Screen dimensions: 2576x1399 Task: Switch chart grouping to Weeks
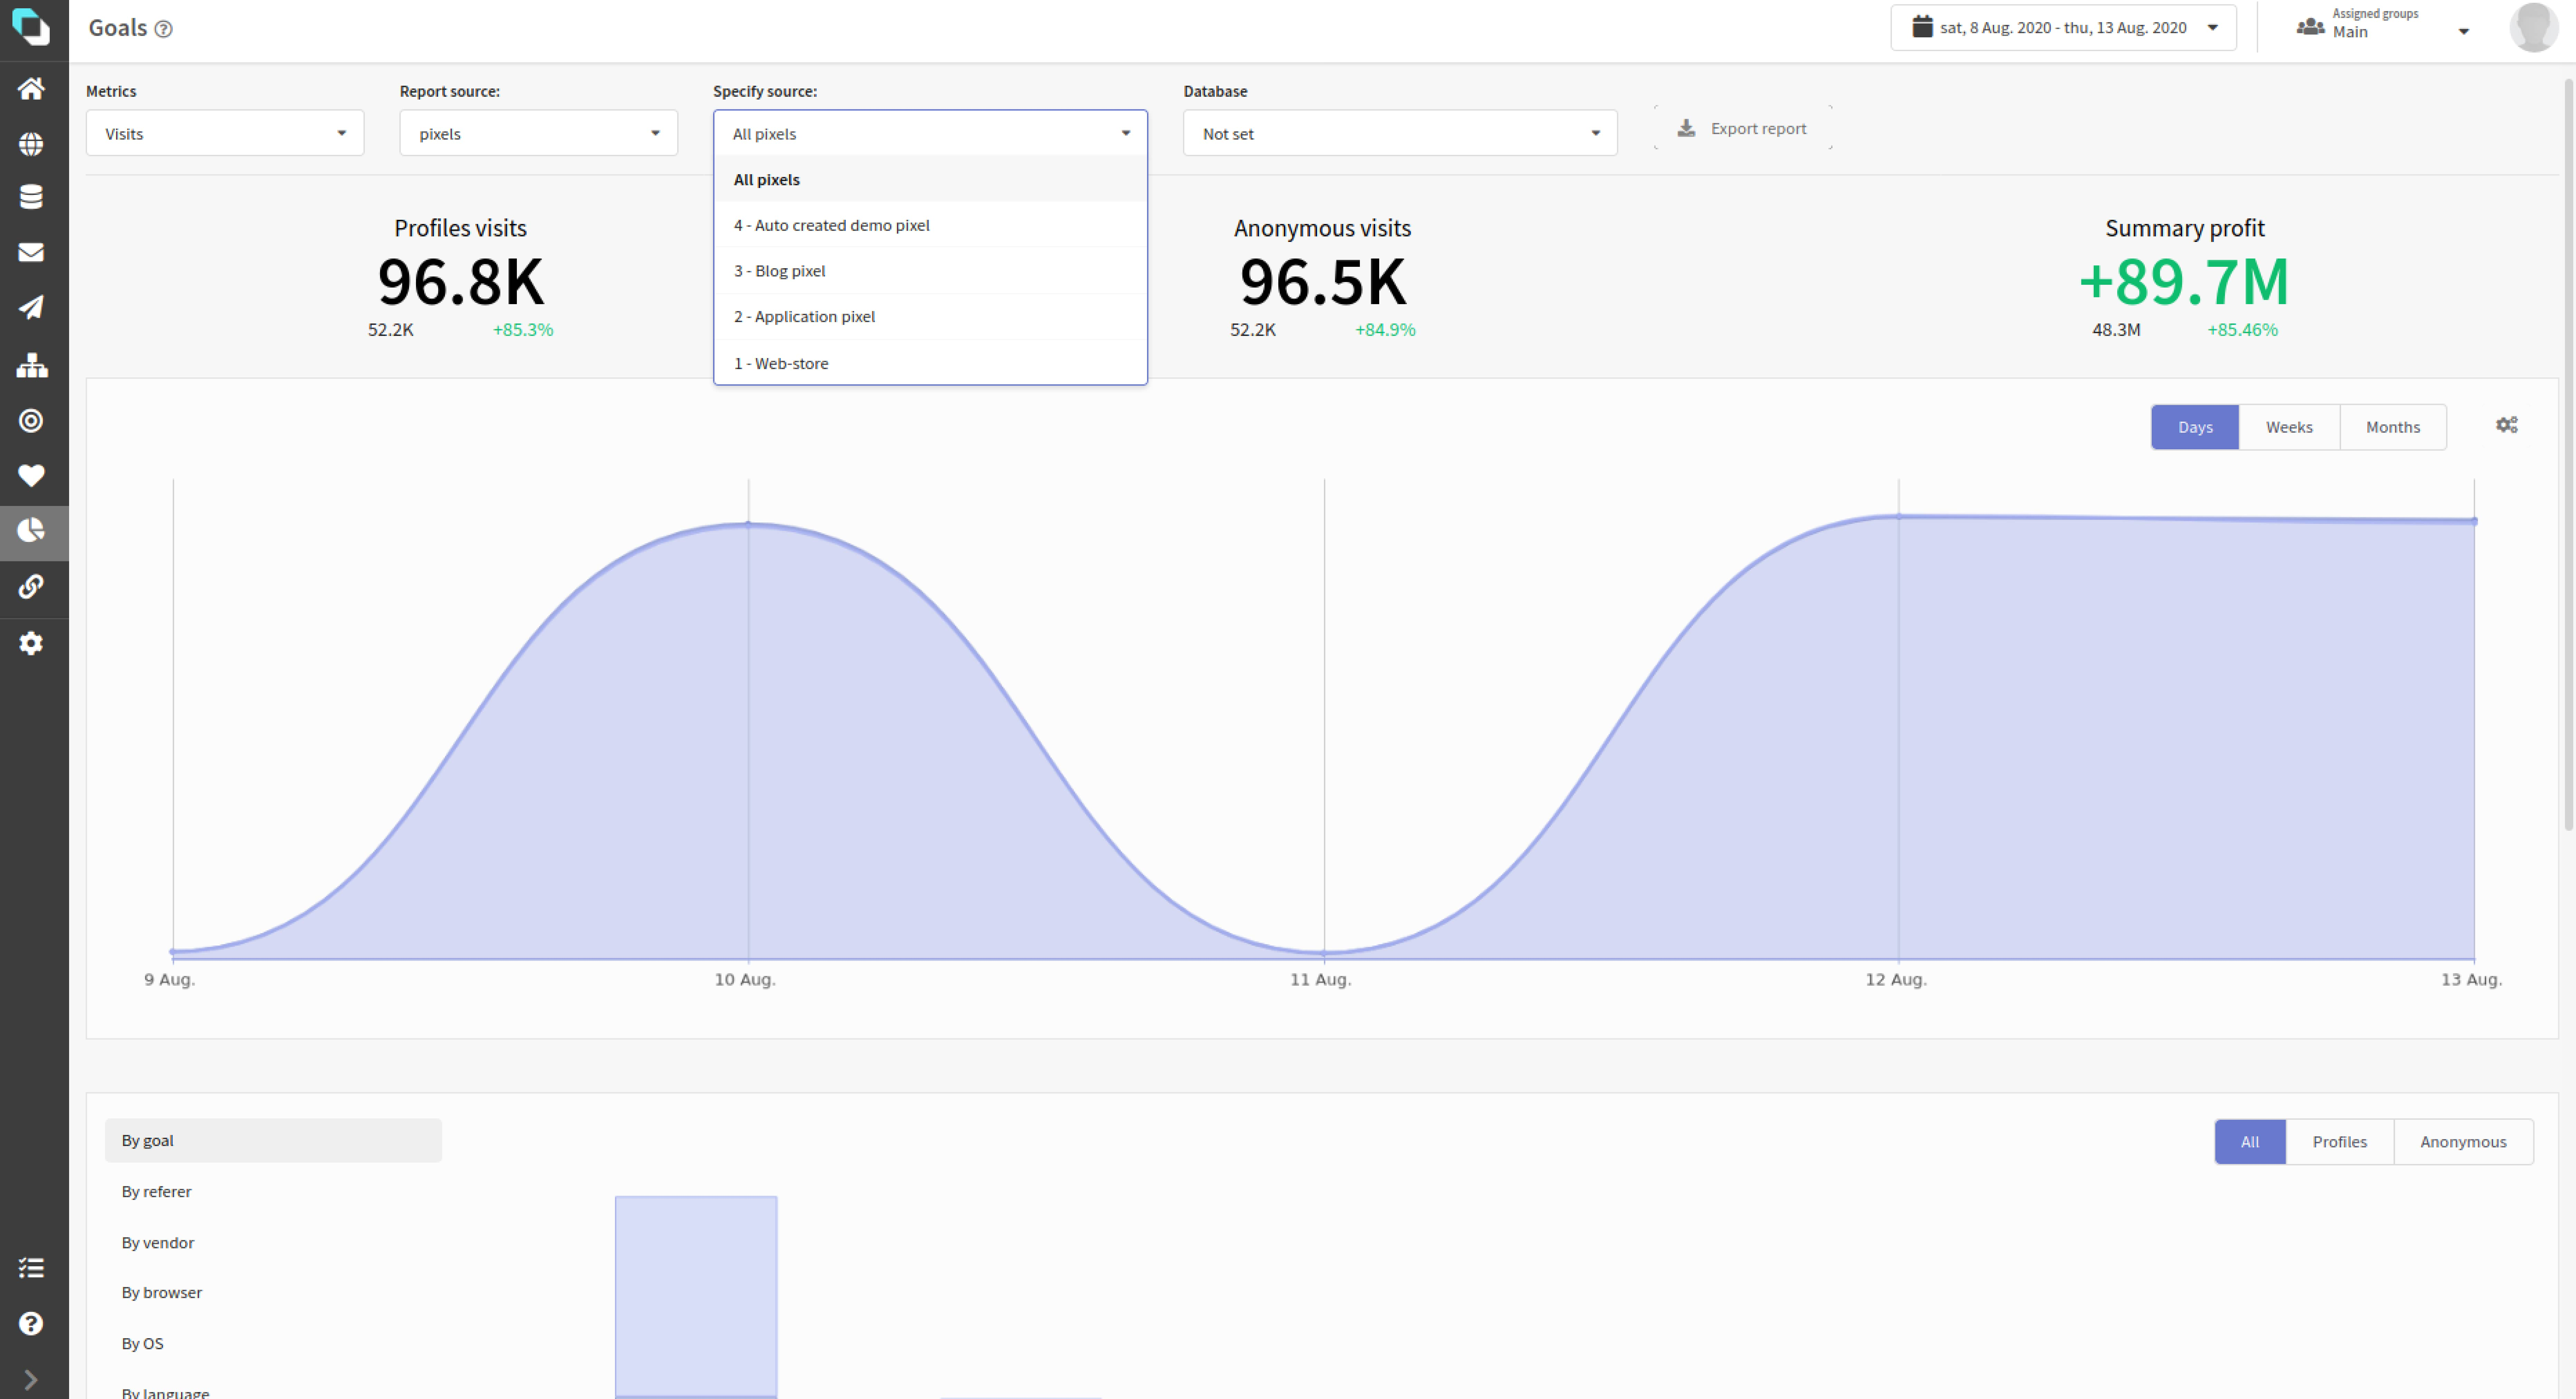pos(2289,427)
